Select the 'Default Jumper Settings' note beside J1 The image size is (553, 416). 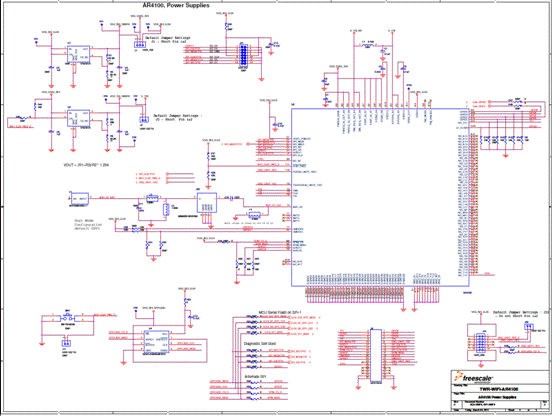coord(168,39)
